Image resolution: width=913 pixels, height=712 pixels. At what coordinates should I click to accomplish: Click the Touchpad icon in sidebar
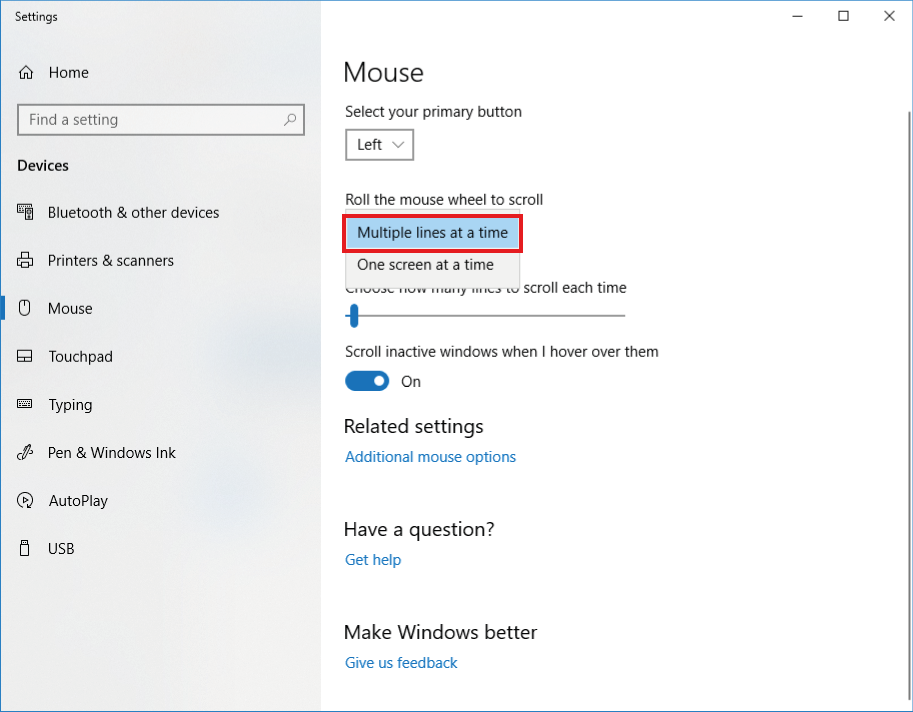(26, 357)
